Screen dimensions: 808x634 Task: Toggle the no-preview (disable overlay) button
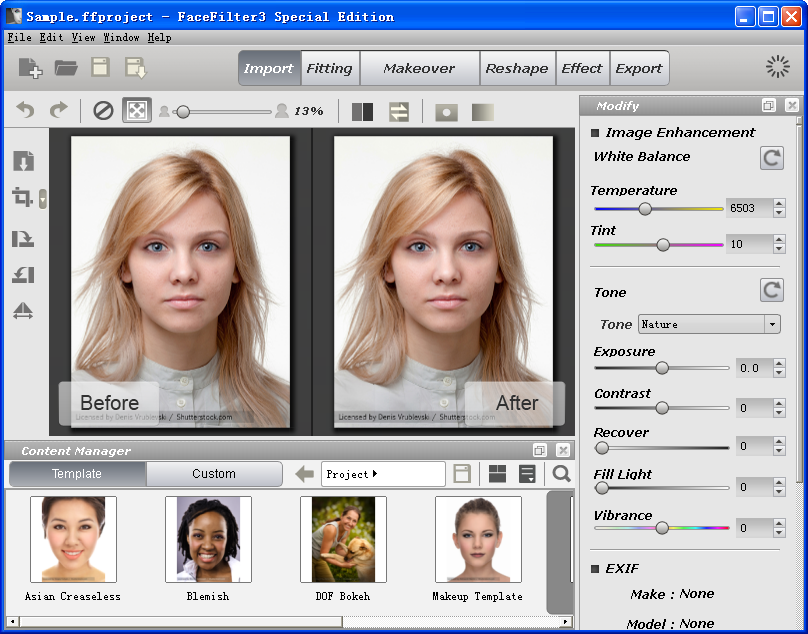coord(103,111)
